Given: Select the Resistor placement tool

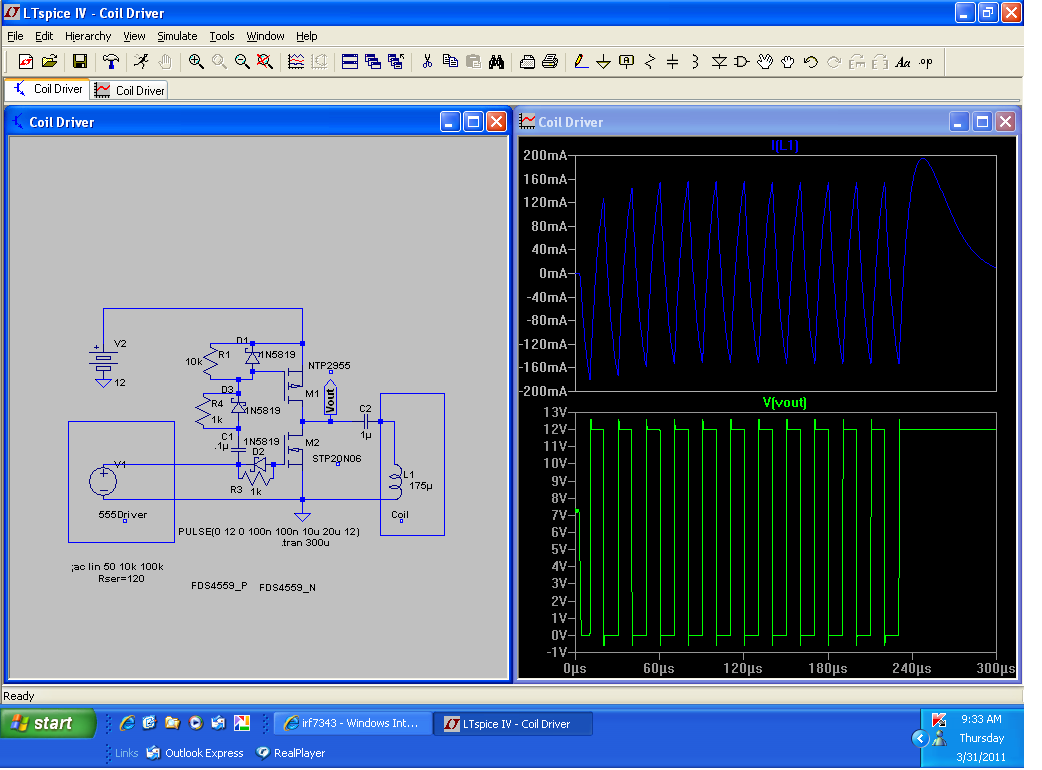Looking at the screenshot, I should [650, 62].
